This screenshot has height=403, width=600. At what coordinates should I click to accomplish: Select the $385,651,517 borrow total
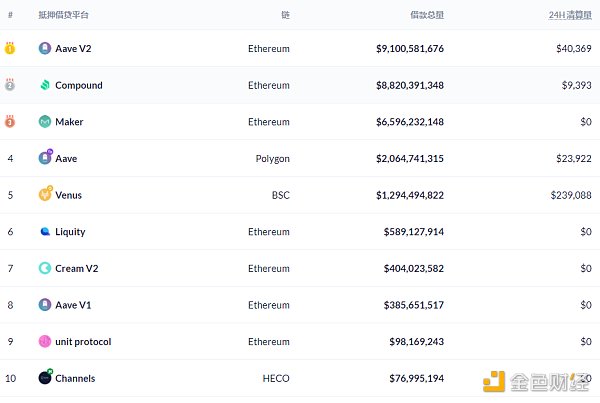(414, 305)
